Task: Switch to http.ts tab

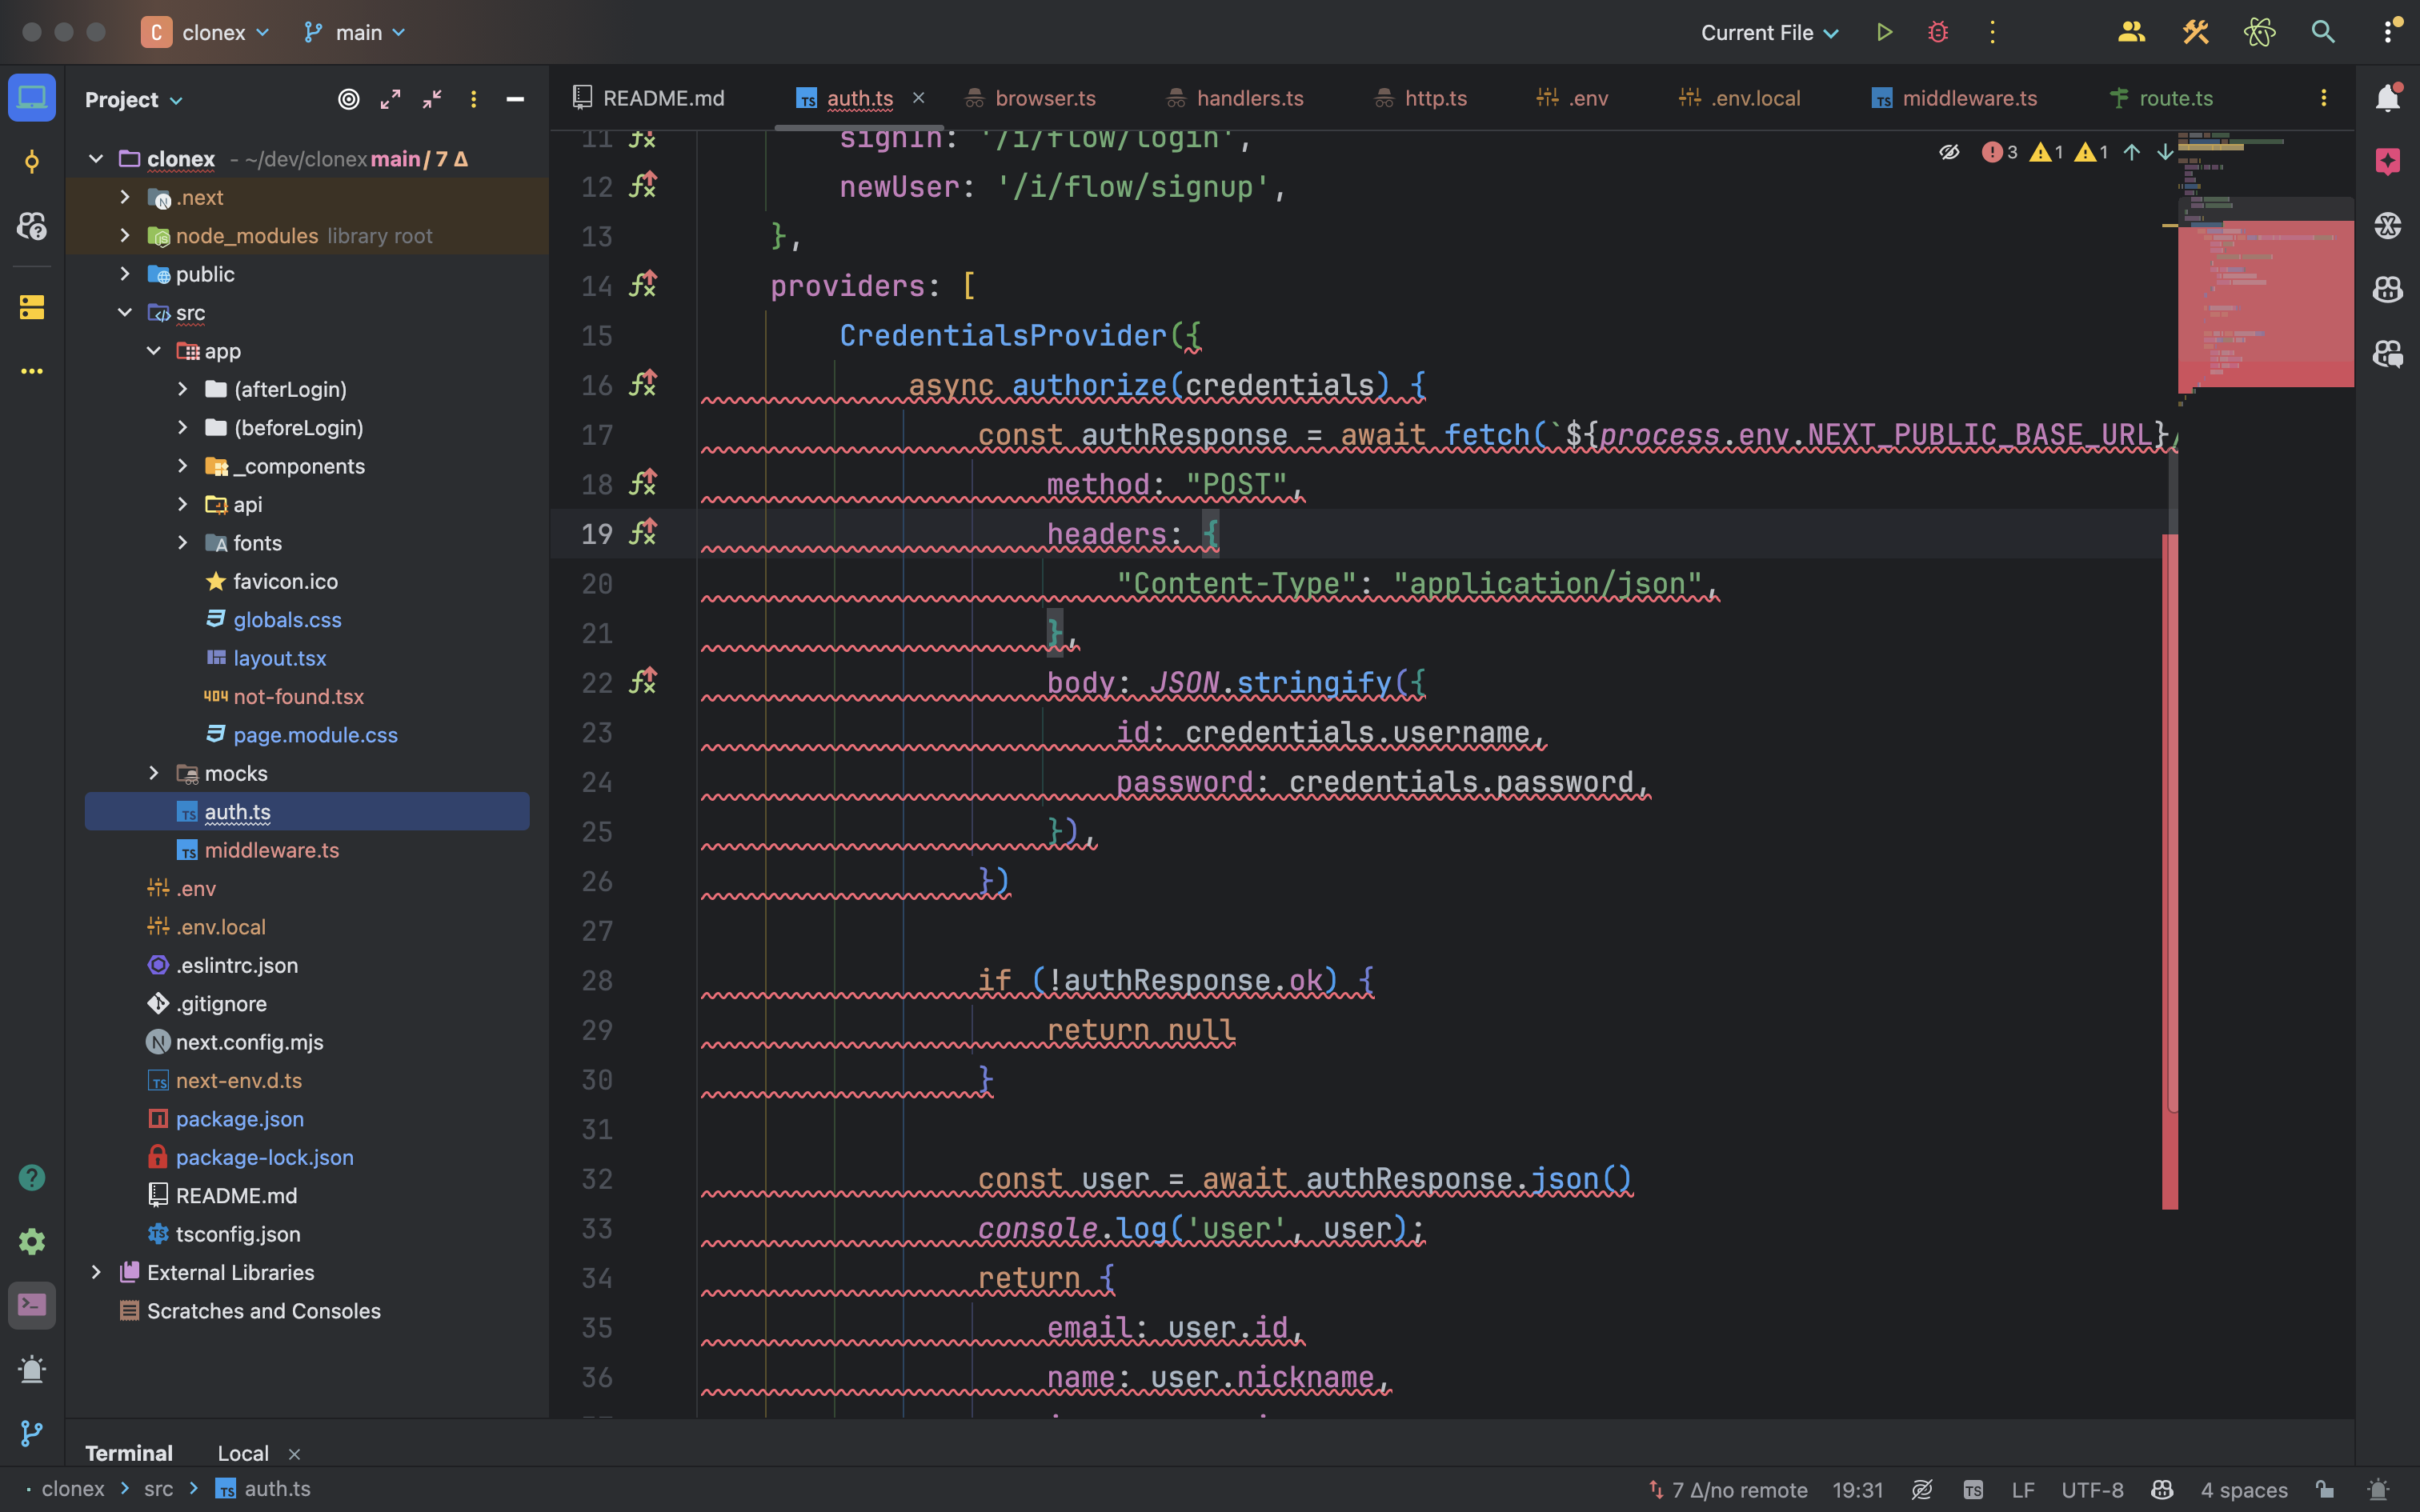Action: 1421,98
